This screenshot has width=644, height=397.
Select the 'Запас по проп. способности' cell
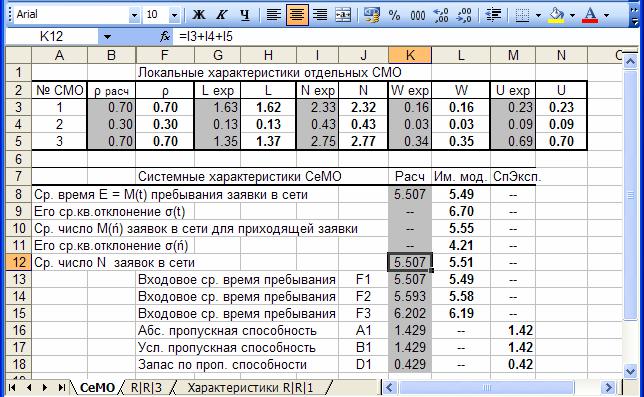(x=222, y=364)
